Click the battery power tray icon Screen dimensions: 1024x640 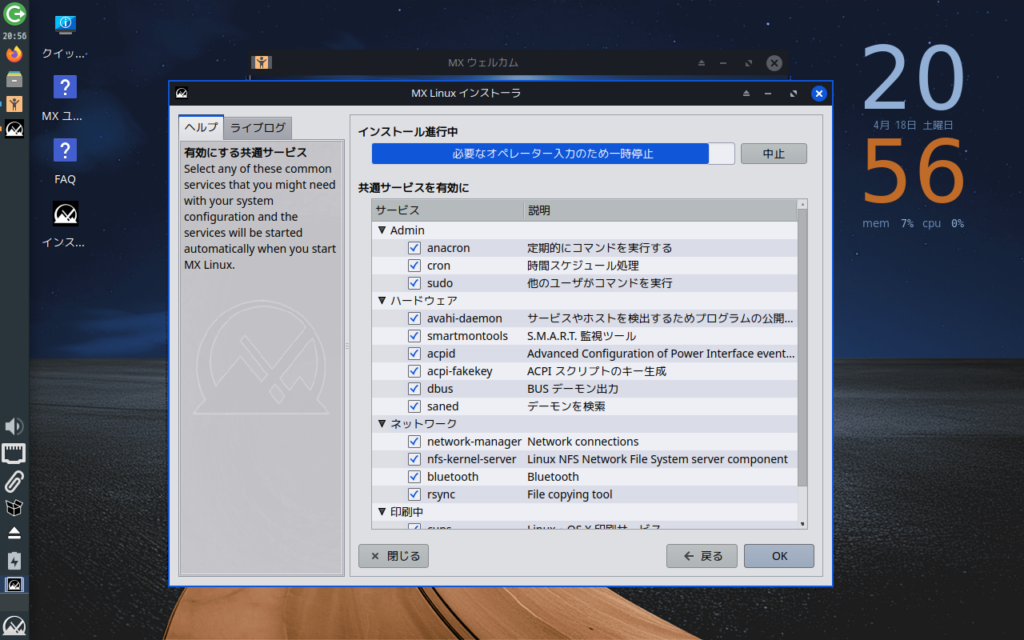tap(14, 559)
